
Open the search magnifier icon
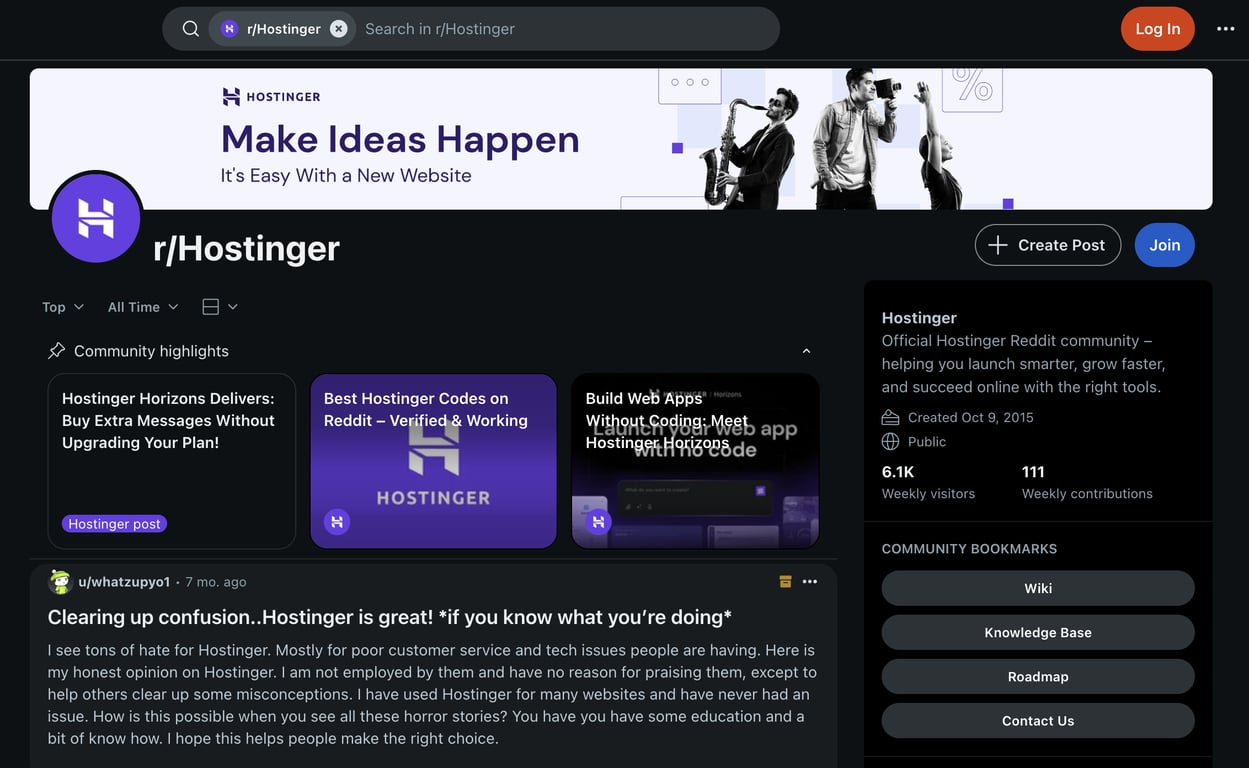tap(190, 28)
